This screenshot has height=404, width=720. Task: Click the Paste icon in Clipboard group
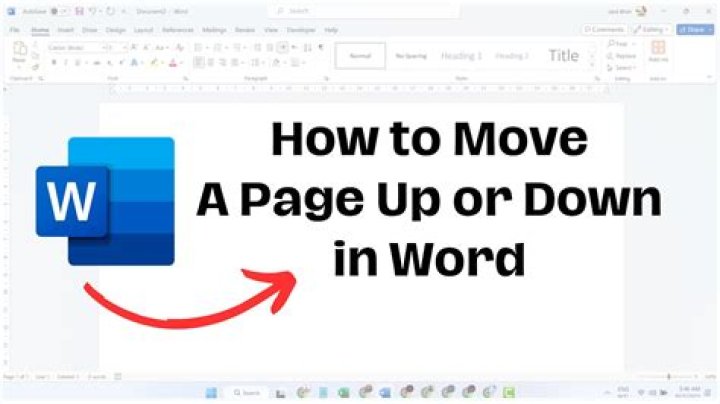click(x=19, y=49)
